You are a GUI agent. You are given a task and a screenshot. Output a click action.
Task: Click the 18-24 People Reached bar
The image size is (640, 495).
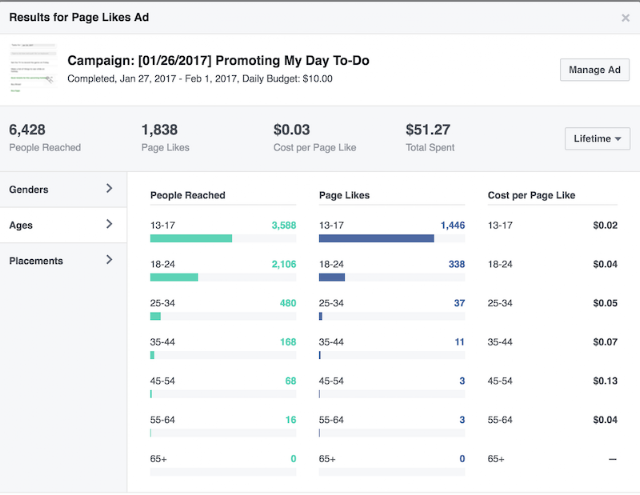coord(174,277)
